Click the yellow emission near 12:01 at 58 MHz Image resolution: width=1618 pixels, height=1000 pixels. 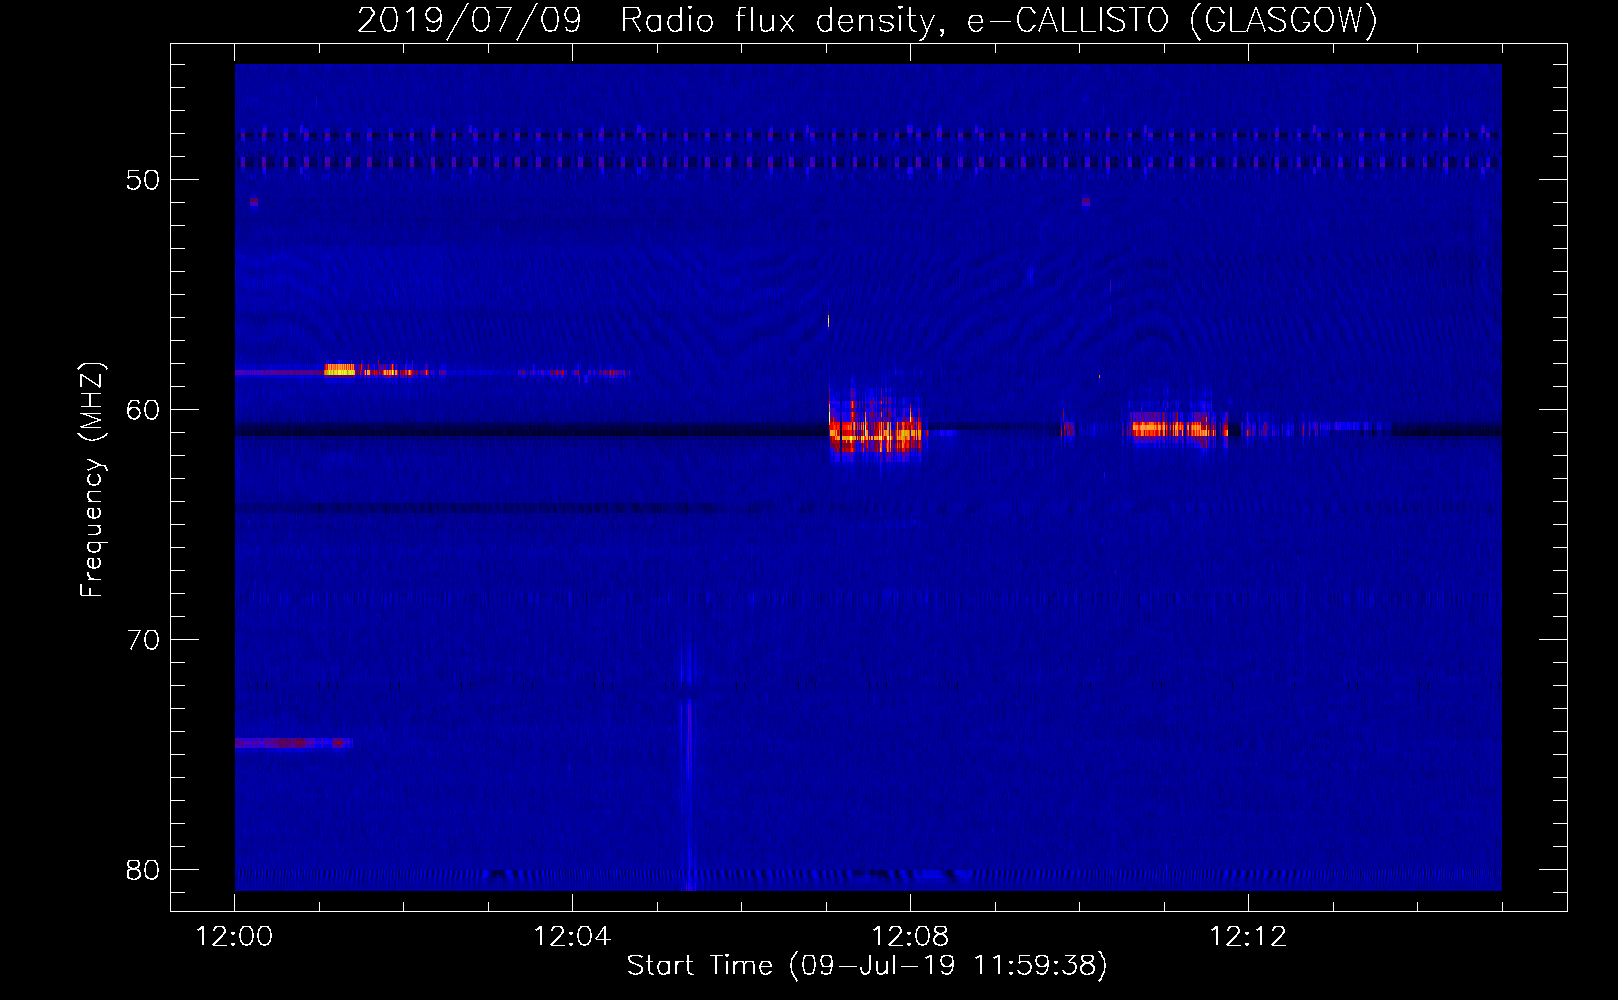pos(340,370)
